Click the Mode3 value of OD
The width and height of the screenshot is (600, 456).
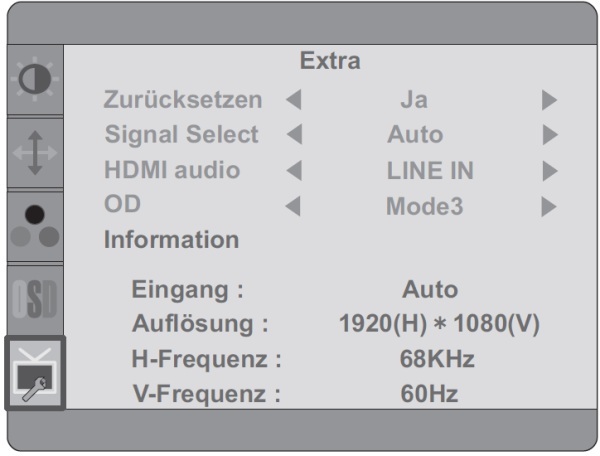pos(425,206)
